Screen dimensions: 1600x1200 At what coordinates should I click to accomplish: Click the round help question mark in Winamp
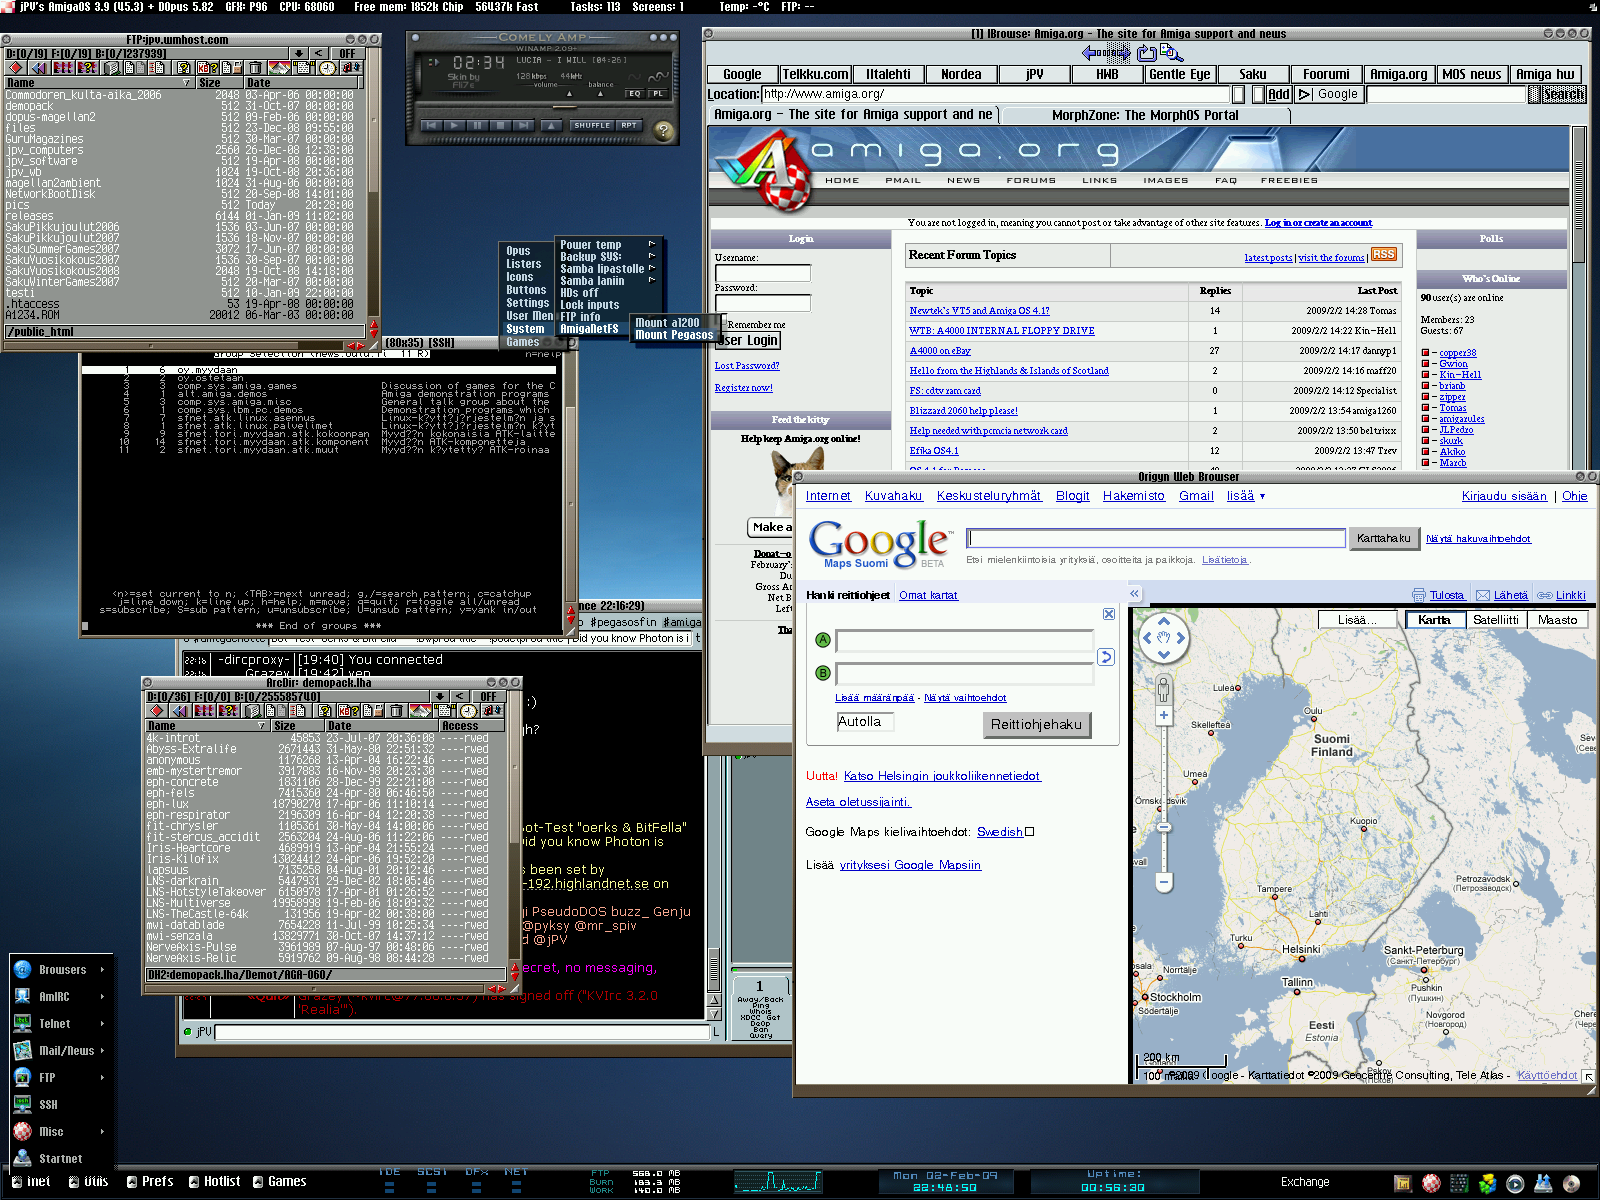pyautogui.click(x=662, y=130)
